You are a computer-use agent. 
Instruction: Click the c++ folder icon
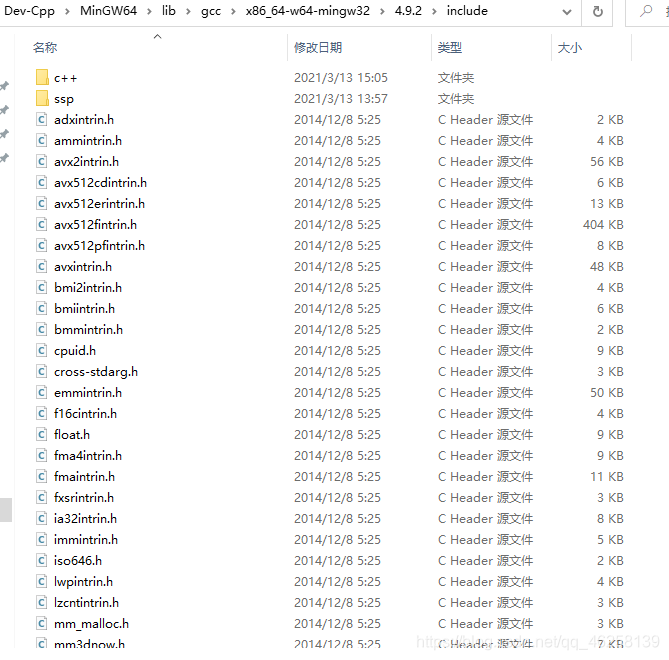[42, 78]
